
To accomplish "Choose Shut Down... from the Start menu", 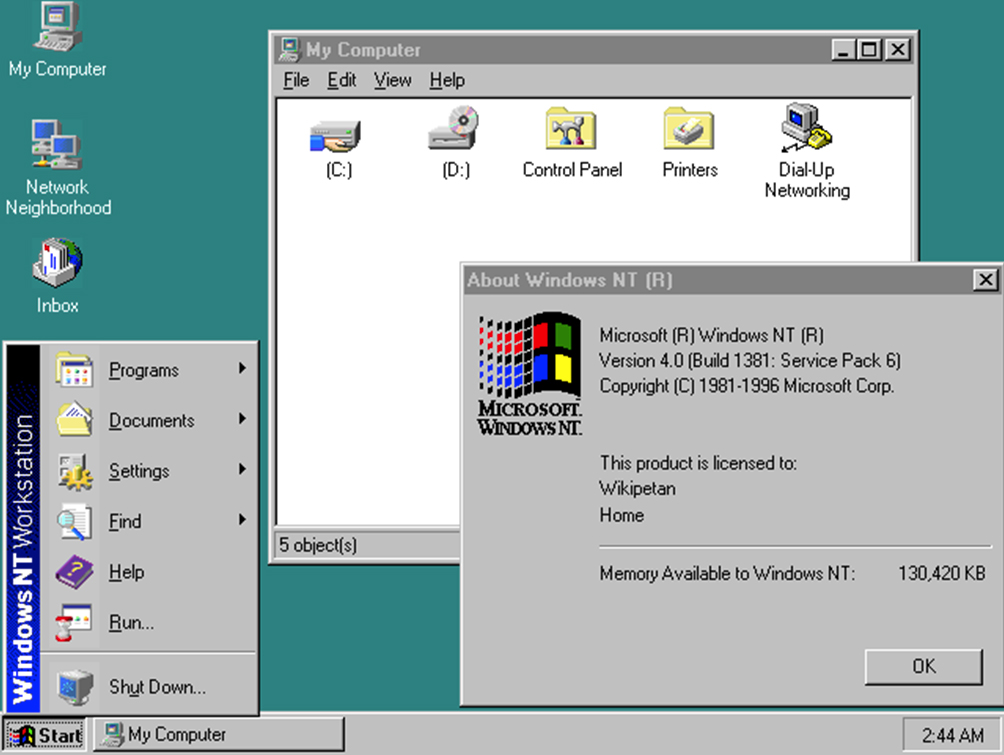I will tap(150, 686).
